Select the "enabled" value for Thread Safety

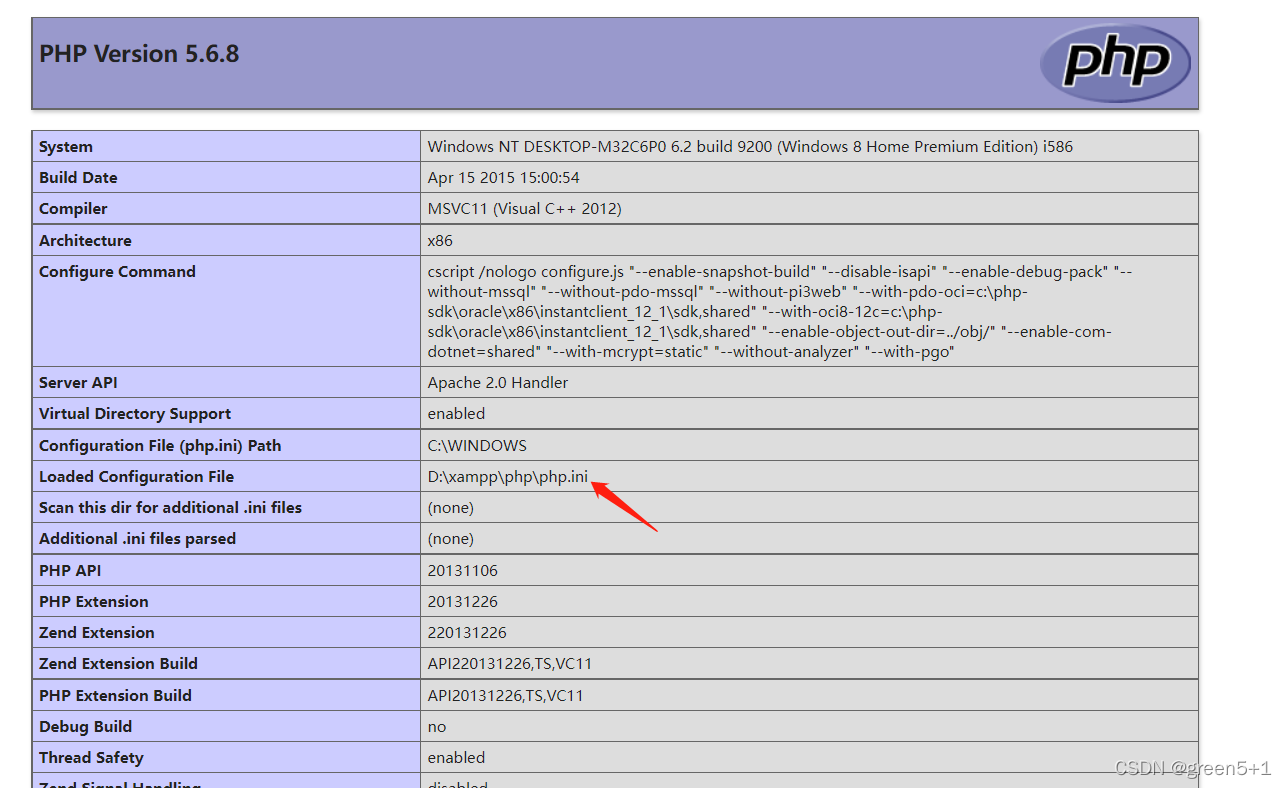click(x=456, y=758)
